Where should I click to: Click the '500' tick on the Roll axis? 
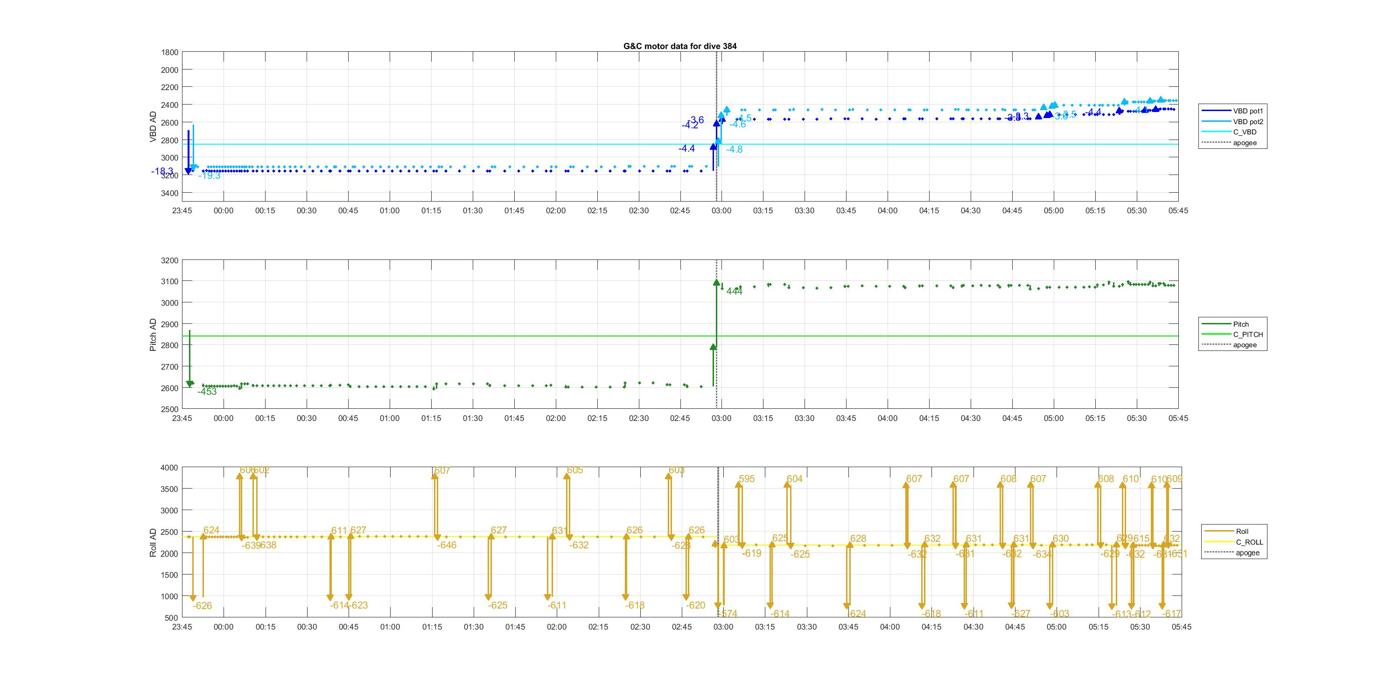click(172, 617)
